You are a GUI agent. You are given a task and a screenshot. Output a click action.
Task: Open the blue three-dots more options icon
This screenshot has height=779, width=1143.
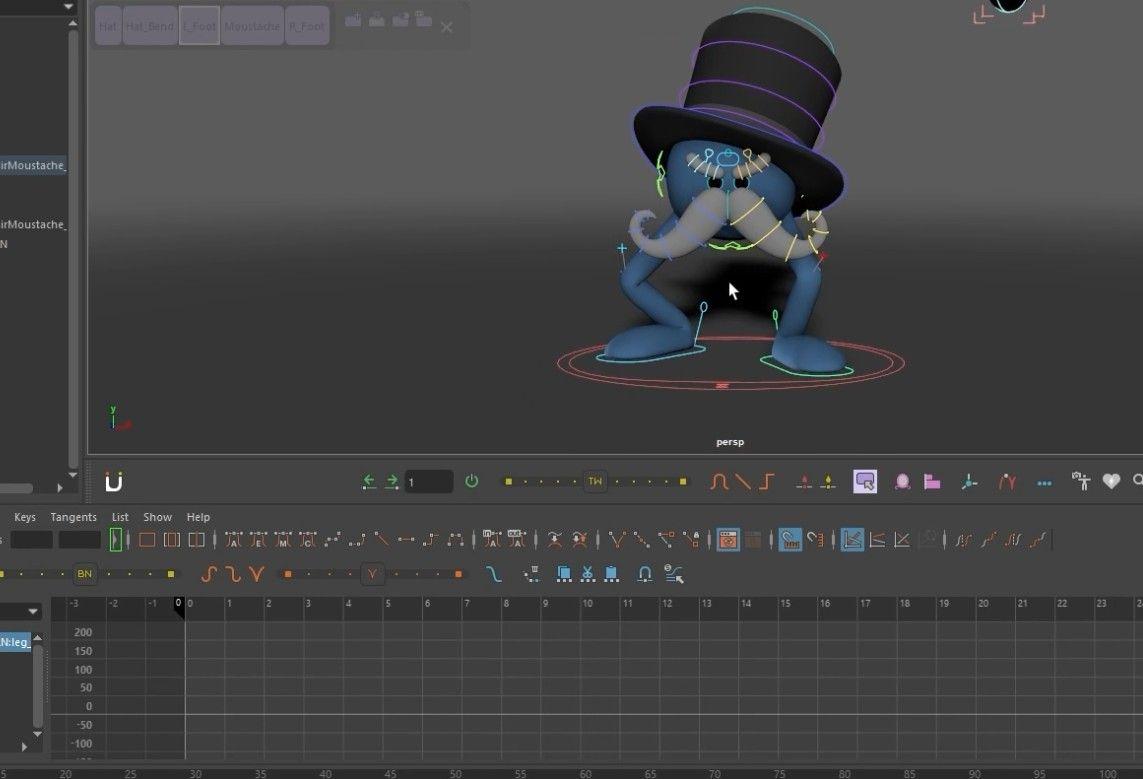pos(1045,483)
